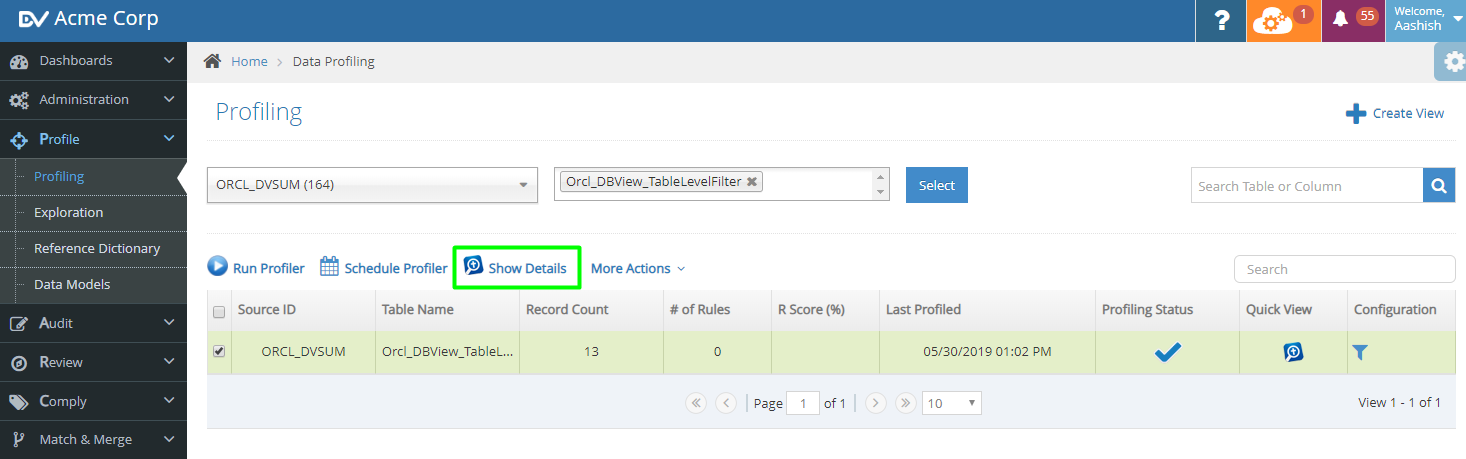
Task: Go to next page pager button
Action: click(x=876, y=403)
